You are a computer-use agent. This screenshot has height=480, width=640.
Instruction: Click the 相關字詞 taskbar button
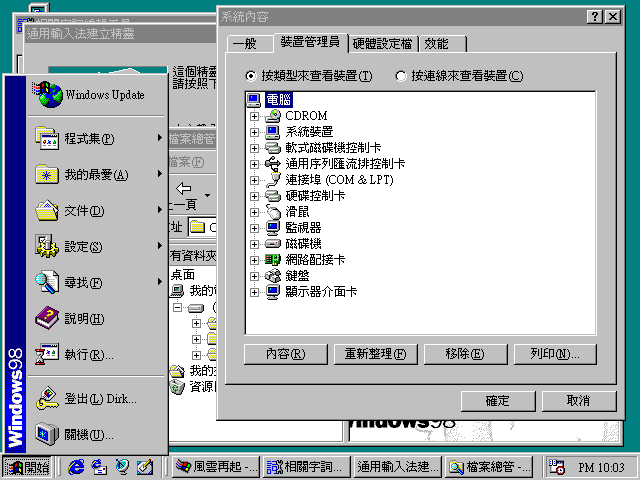[x=307, y=467]
